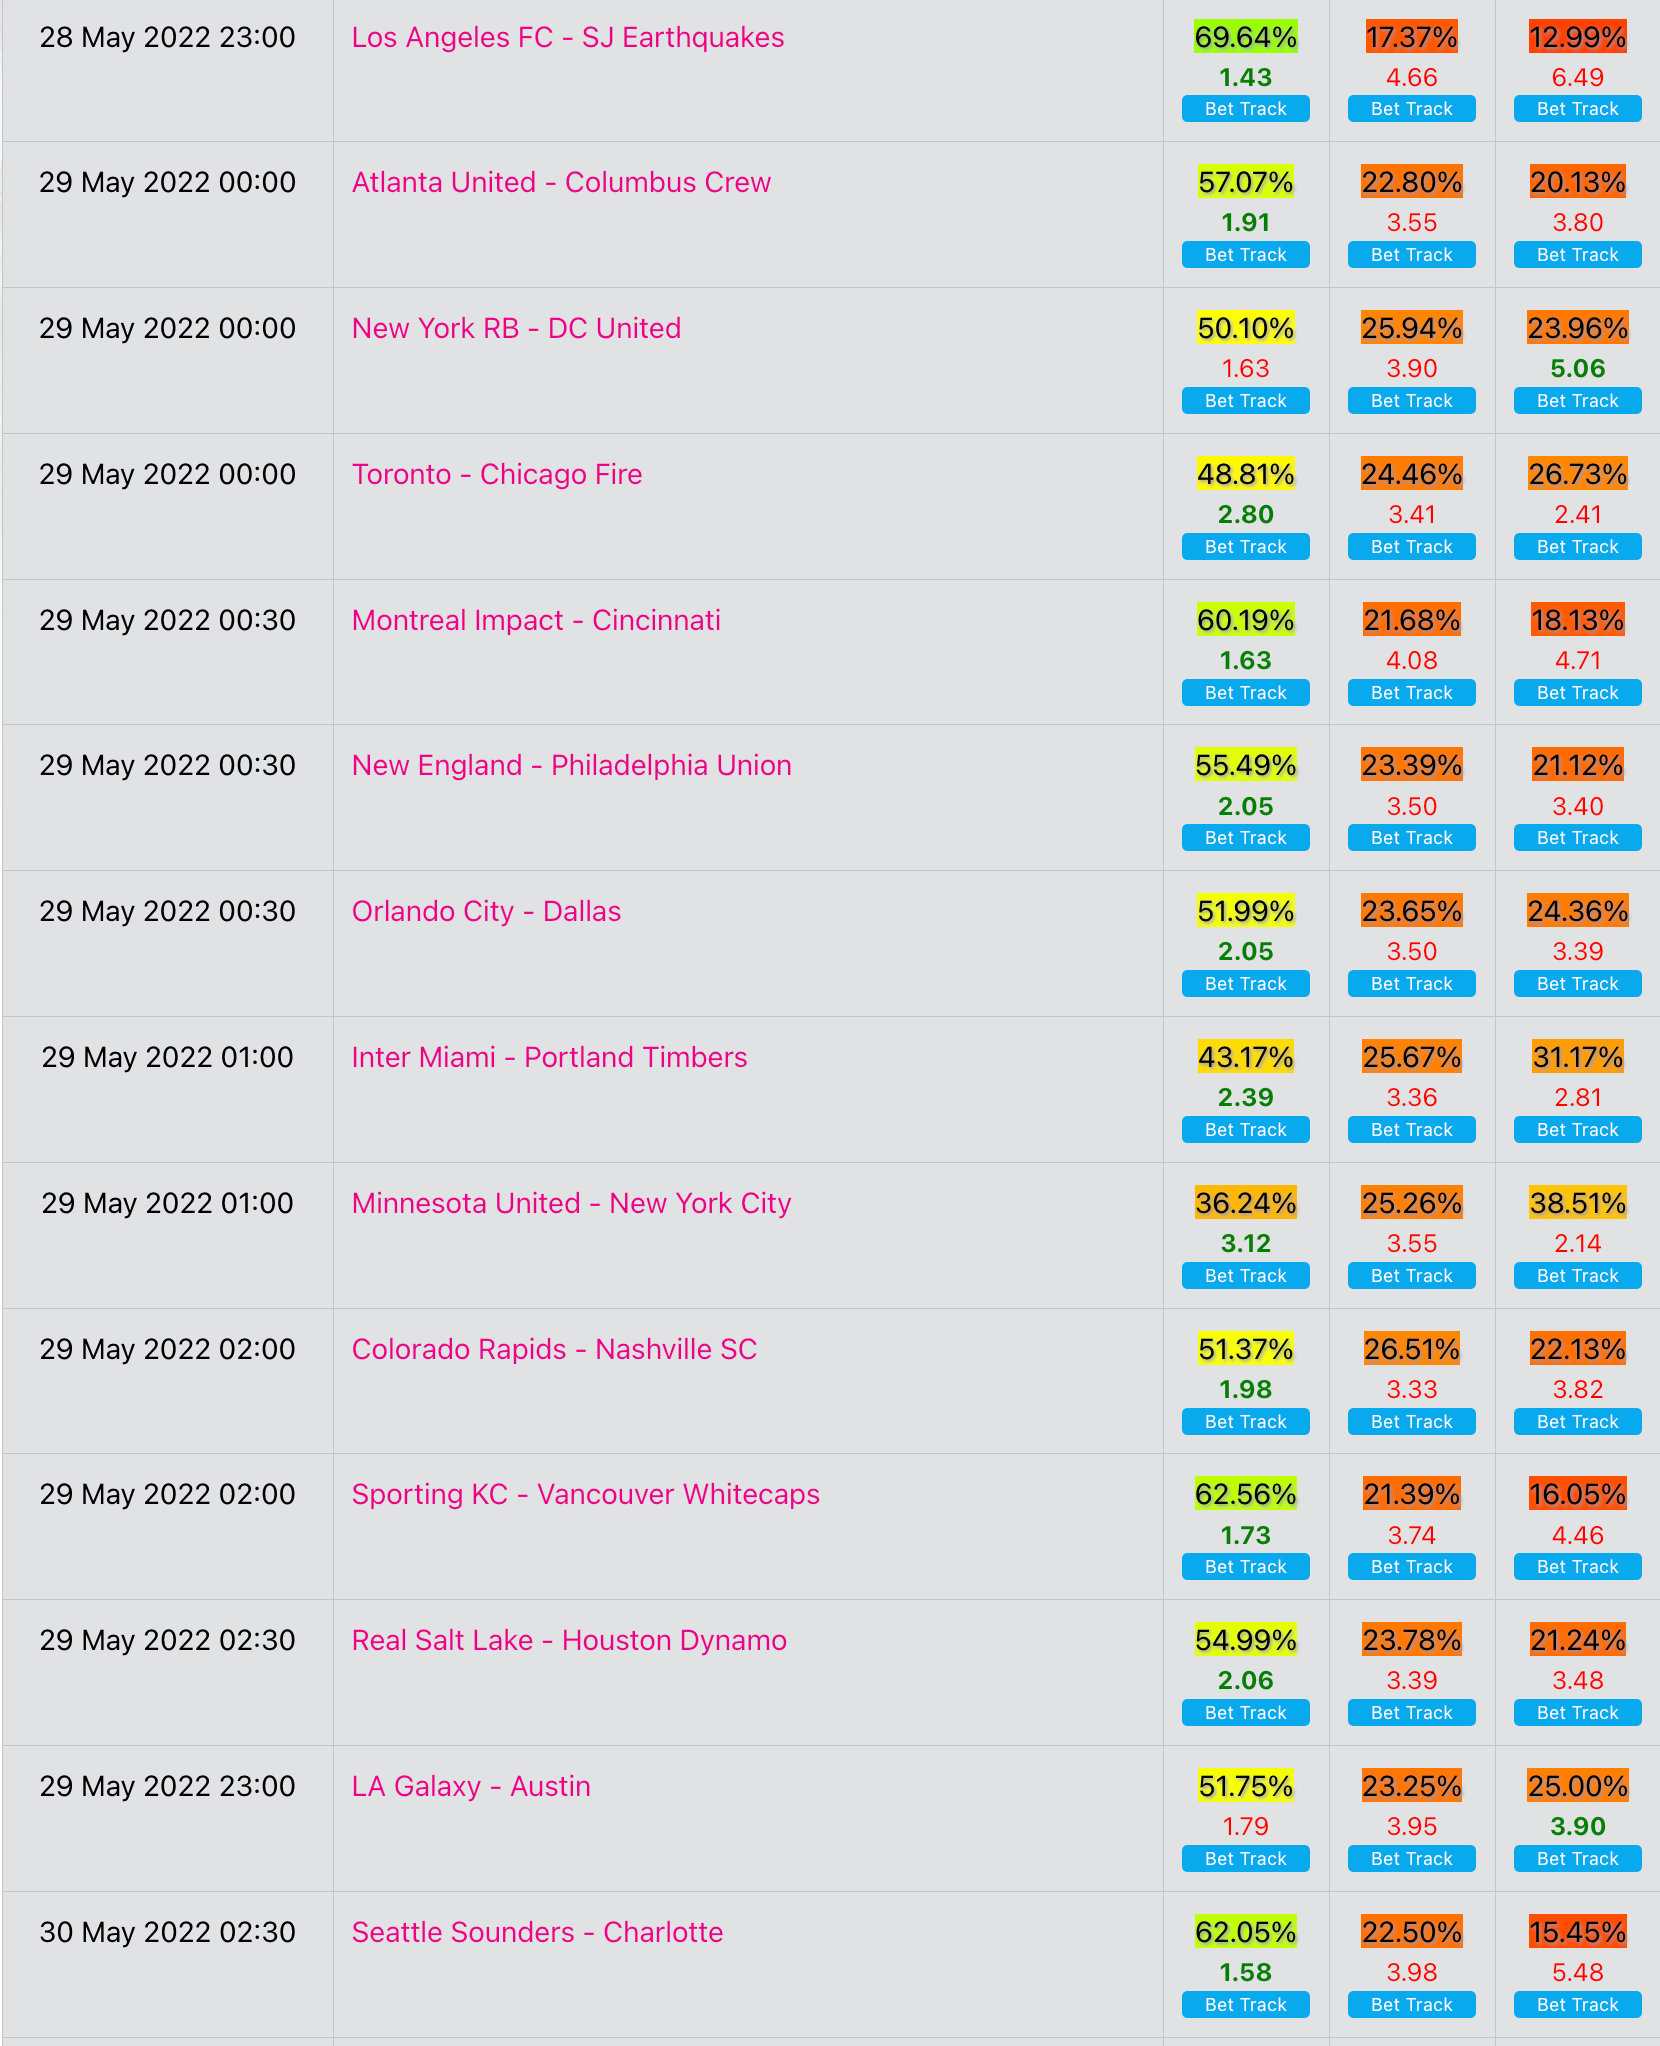Click Bet Track under 1.58 for Seattle Sounders

(x=1245, y=2005)
